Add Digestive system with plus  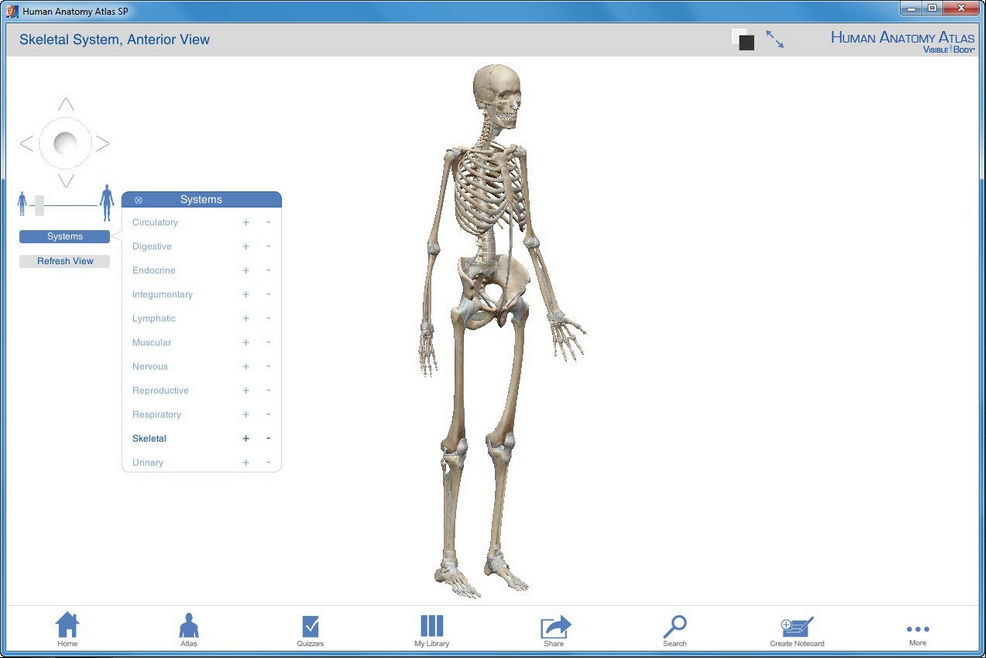point(246,246)
